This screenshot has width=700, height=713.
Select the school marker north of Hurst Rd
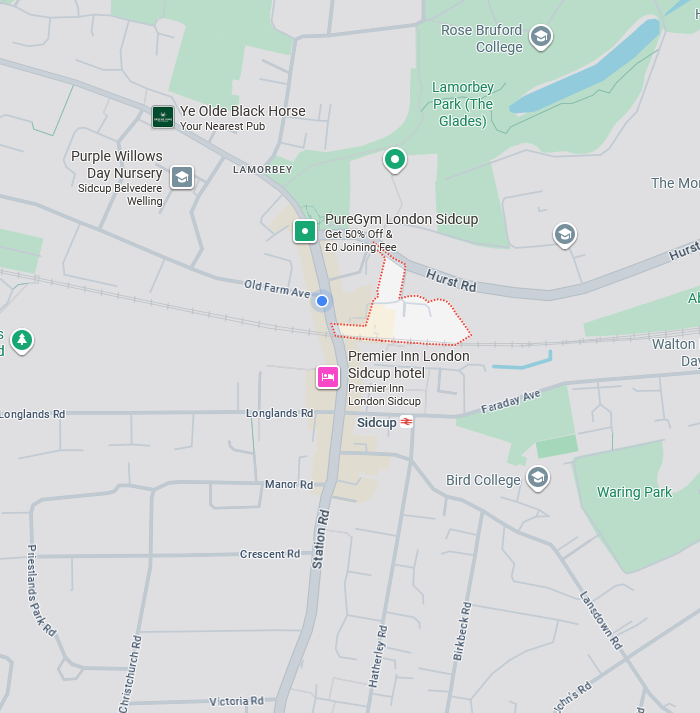tap(565, 235)
